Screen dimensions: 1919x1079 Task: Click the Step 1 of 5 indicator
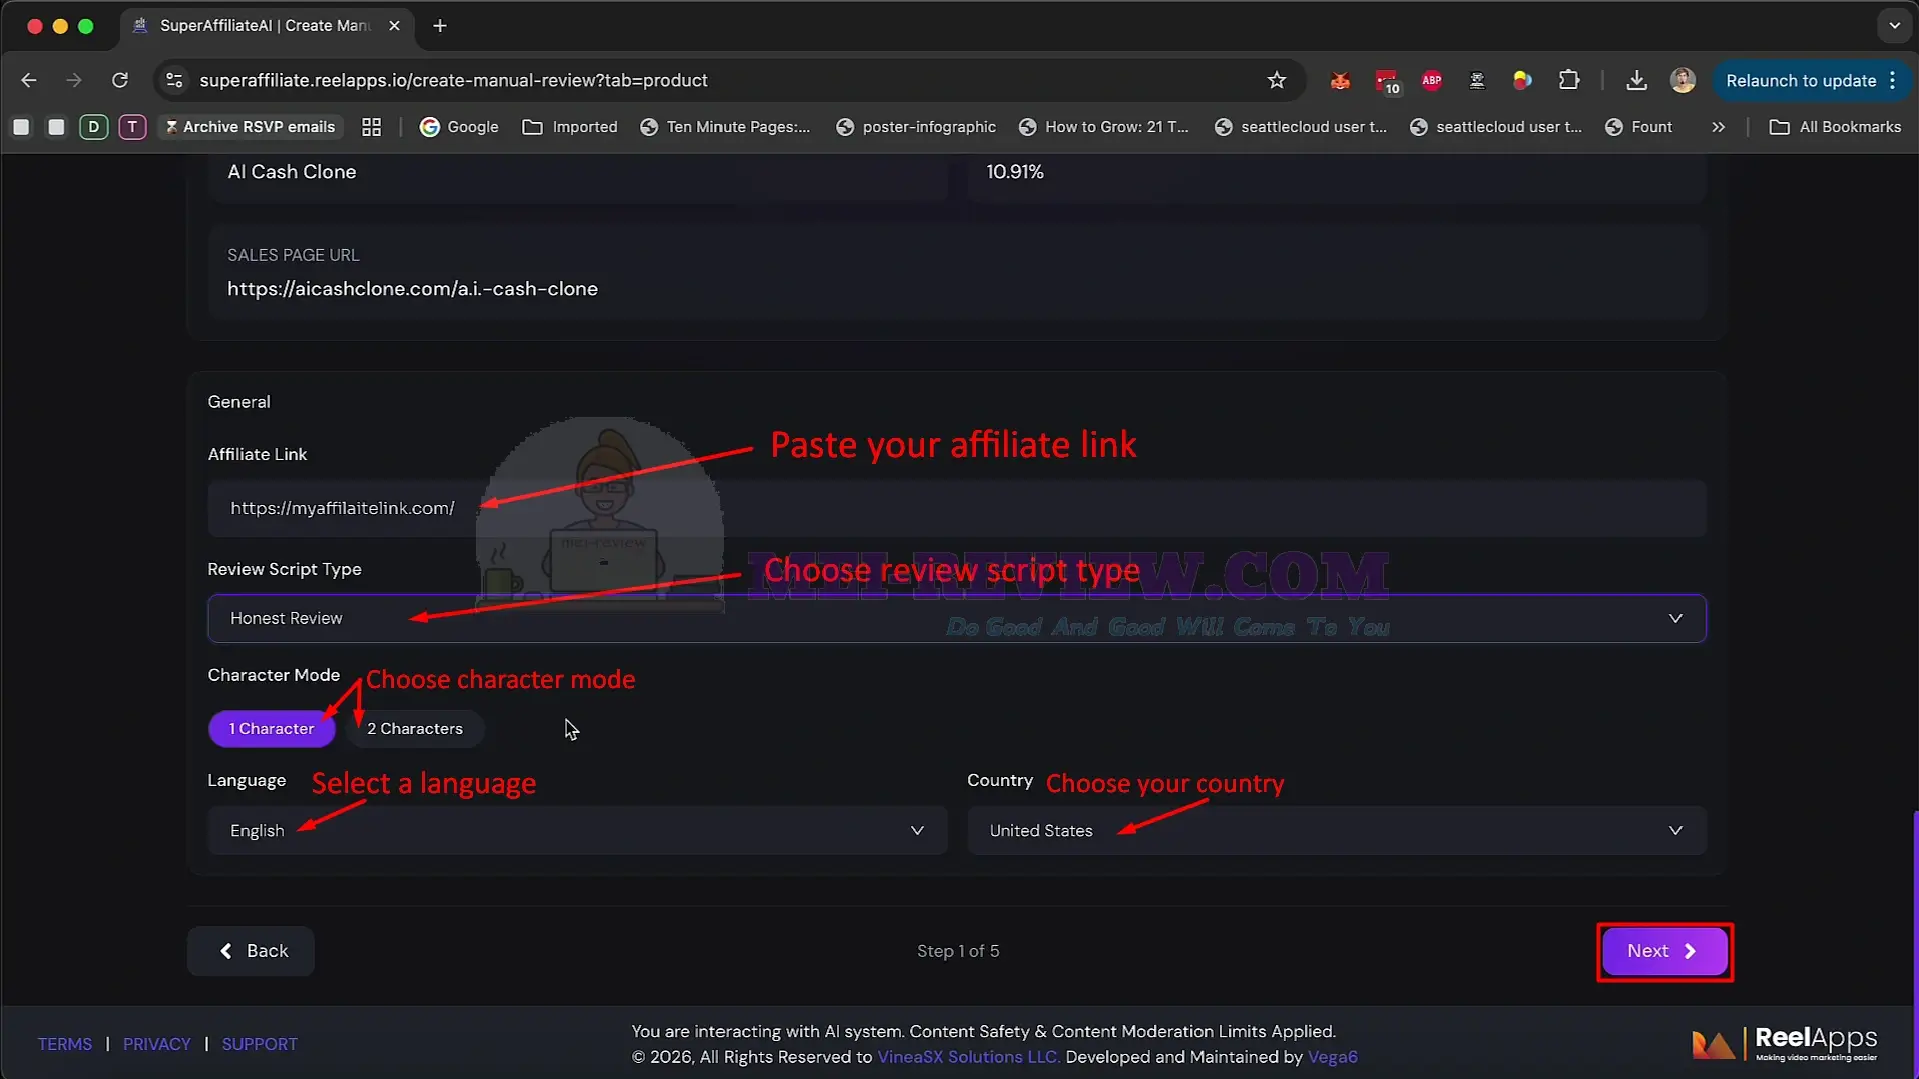point(958,951)
